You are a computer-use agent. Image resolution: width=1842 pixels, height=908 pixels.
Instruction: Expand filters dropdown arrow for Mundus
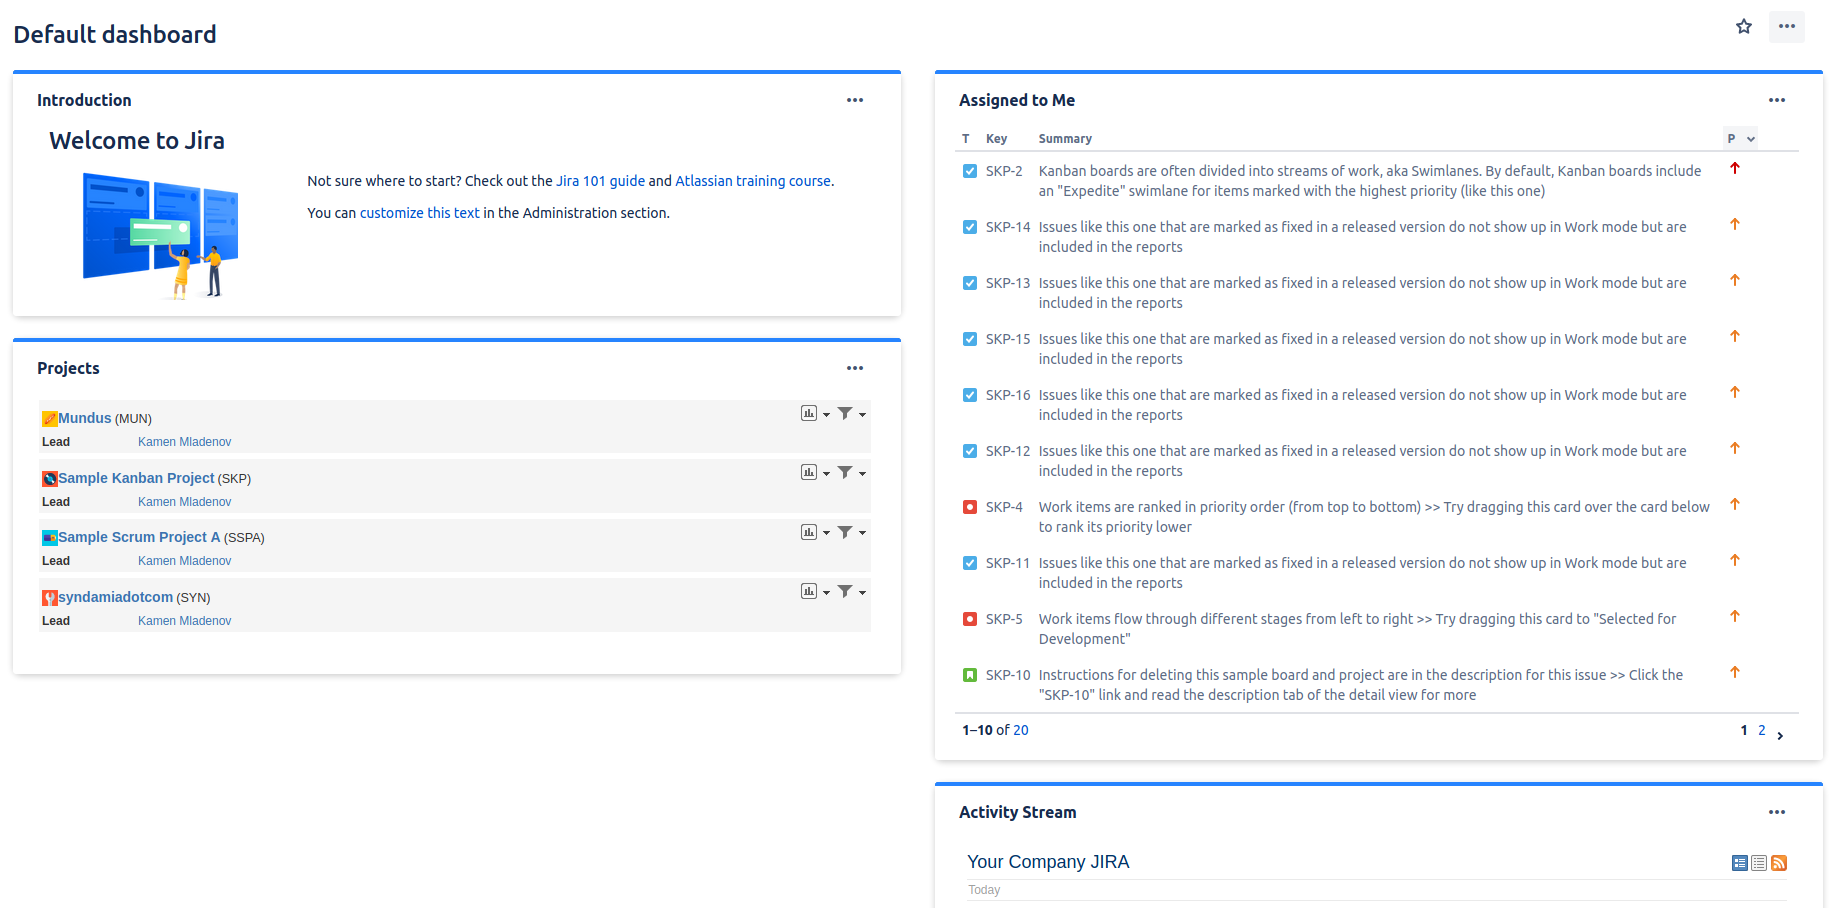tap(862, 415)
